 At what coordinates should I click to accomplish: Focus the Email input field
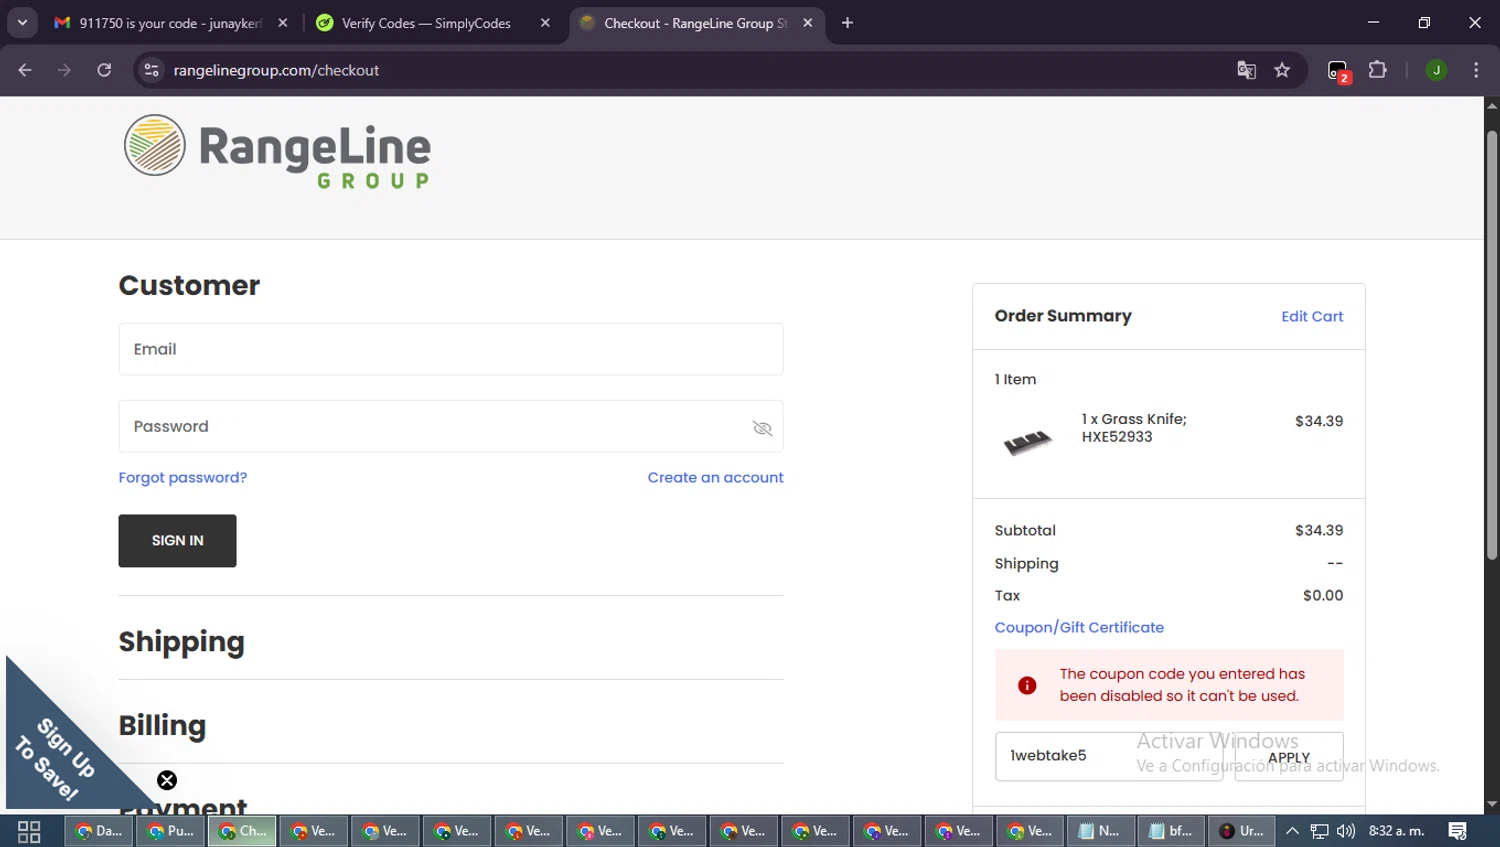pos(451,349)
